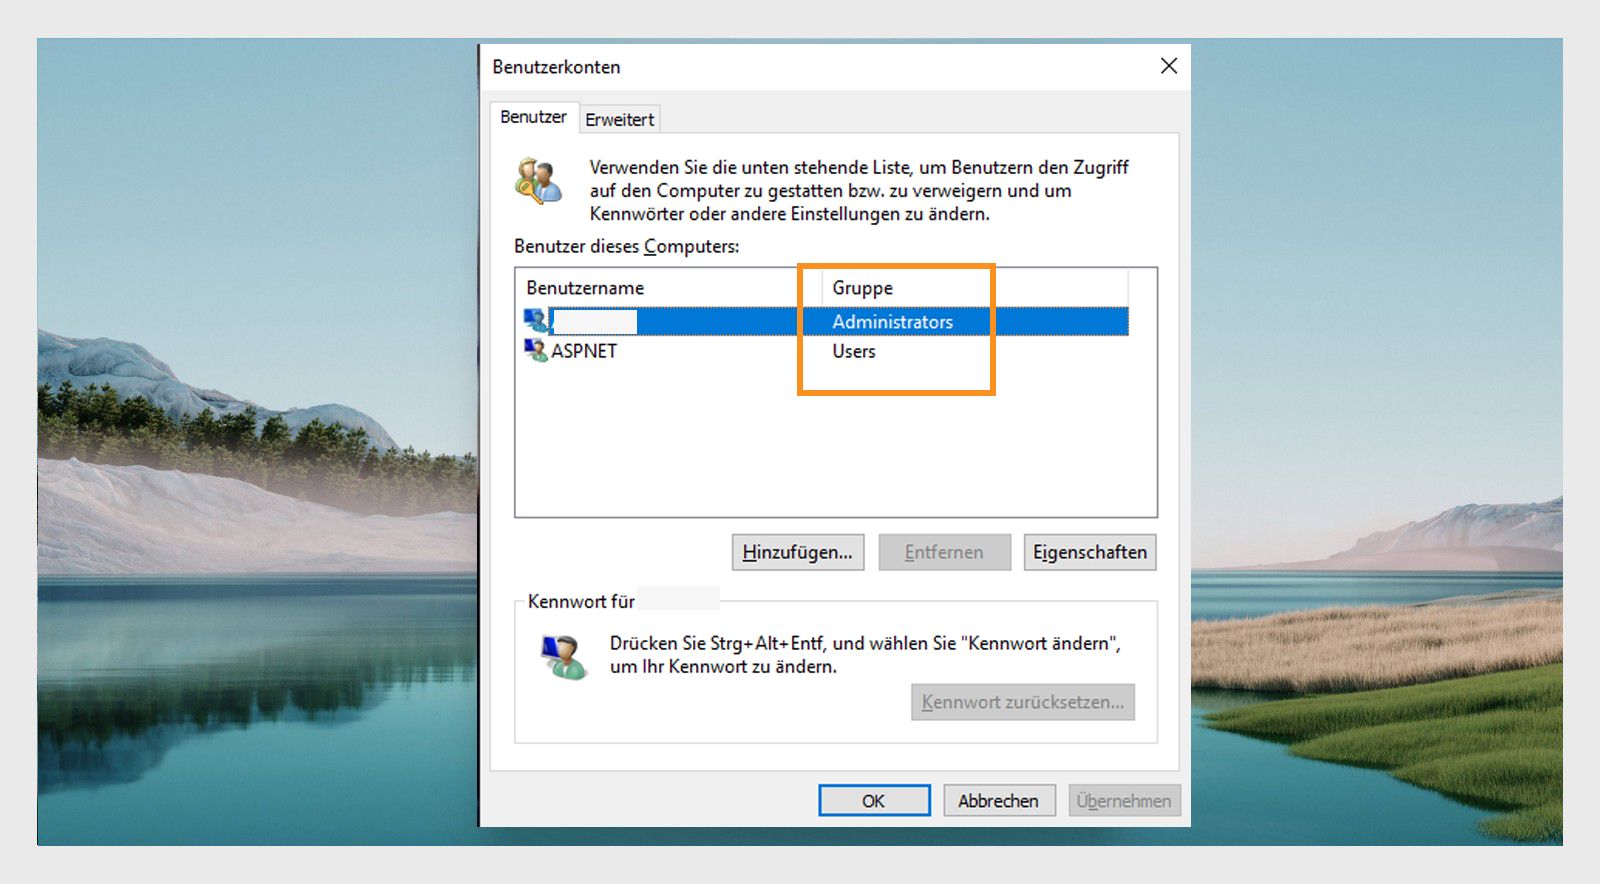
Task: Click Abbrechen to cancel the dialog
Action: pos(998,800)
